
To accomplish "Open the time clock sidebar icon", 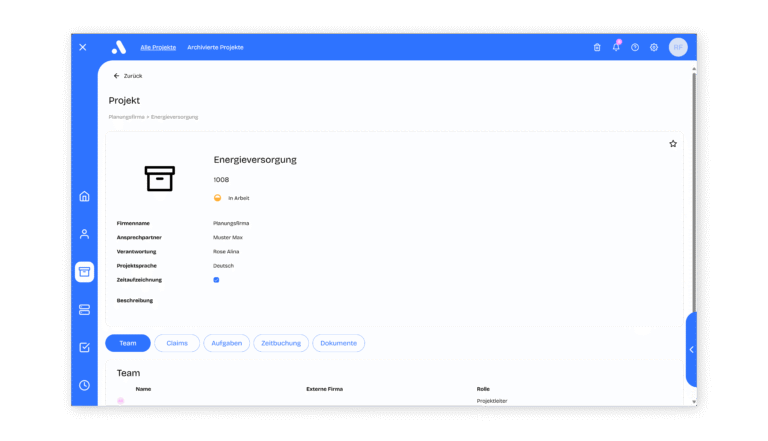I will coord(84,385).
